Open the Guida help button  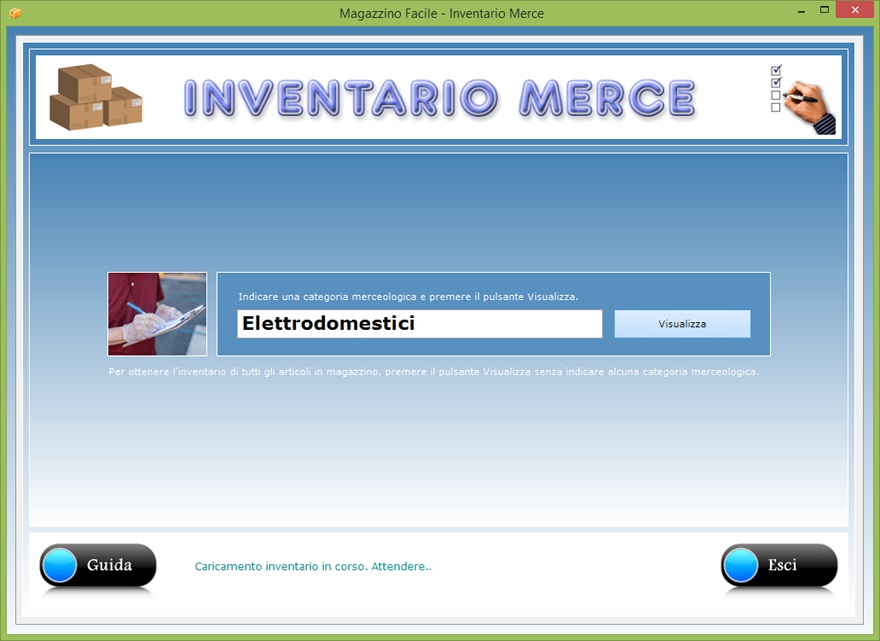coord(98,565)
